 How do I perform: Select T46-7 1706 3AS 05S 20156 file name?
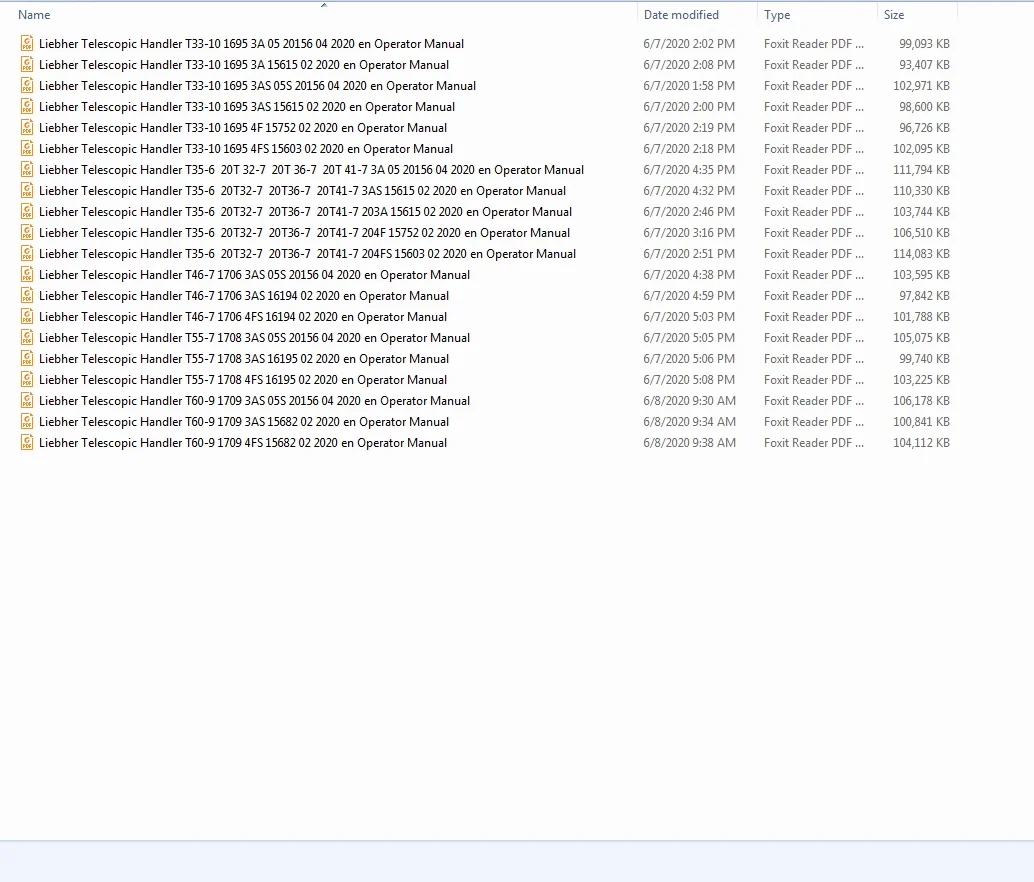click(x=255, y=275)
